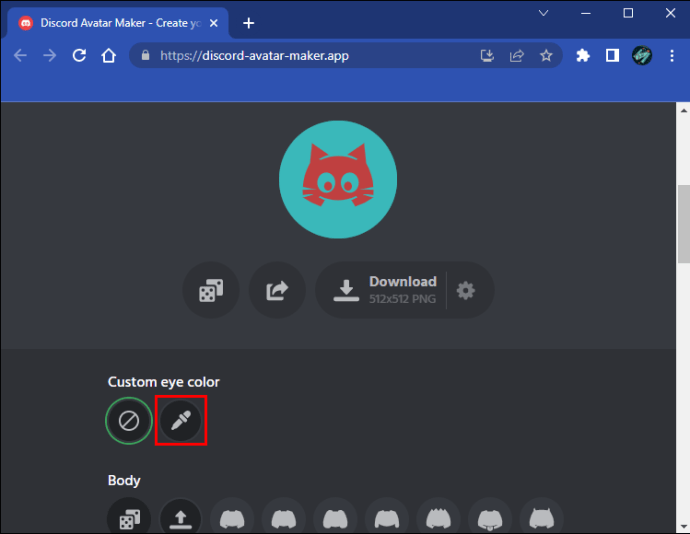The width and height of the screenshot is (690, 534).
Task: Open the Chrome three-dot menu
Action: (672, 55)
